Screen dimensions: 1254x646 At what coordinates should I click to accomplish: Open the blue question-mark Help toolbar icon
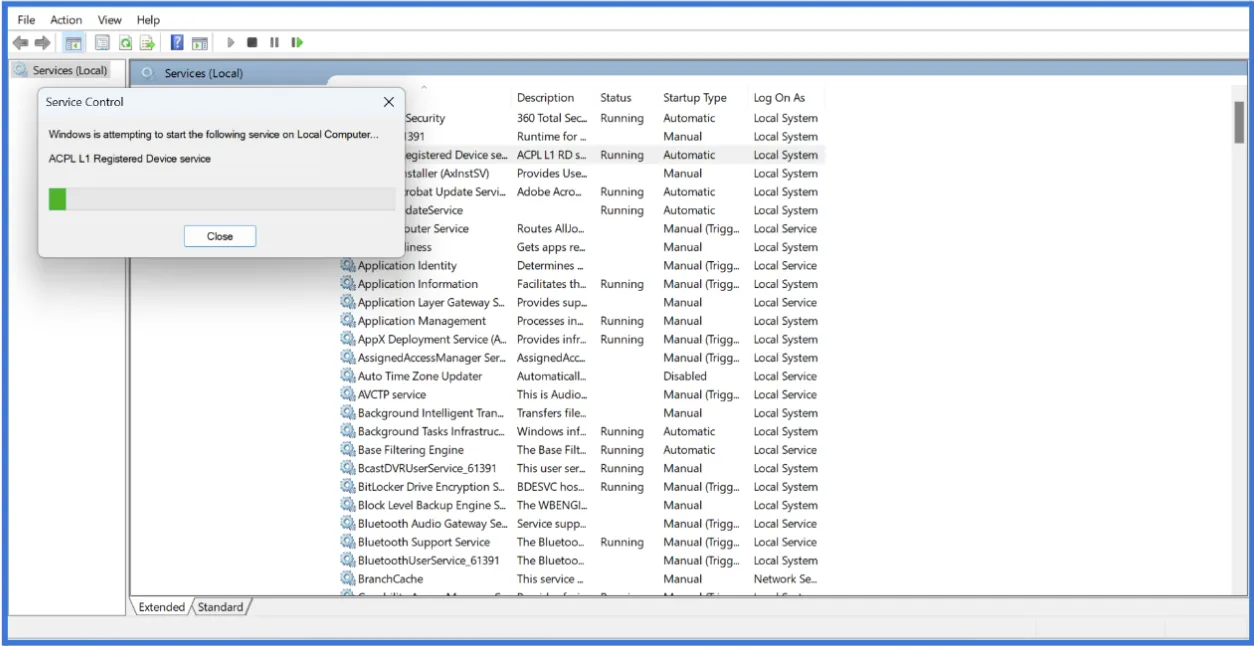pyautogui.click(x=177, y=43)
